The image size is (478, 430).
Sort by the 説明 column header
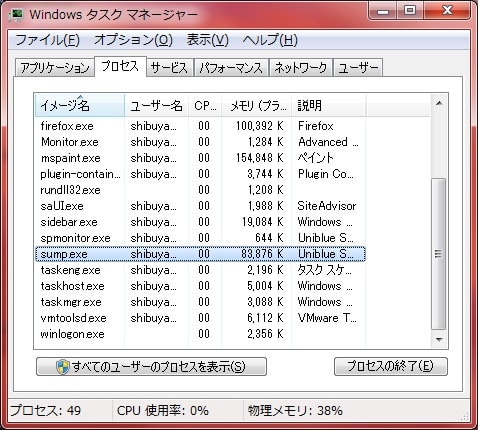(x=329, y=106)
